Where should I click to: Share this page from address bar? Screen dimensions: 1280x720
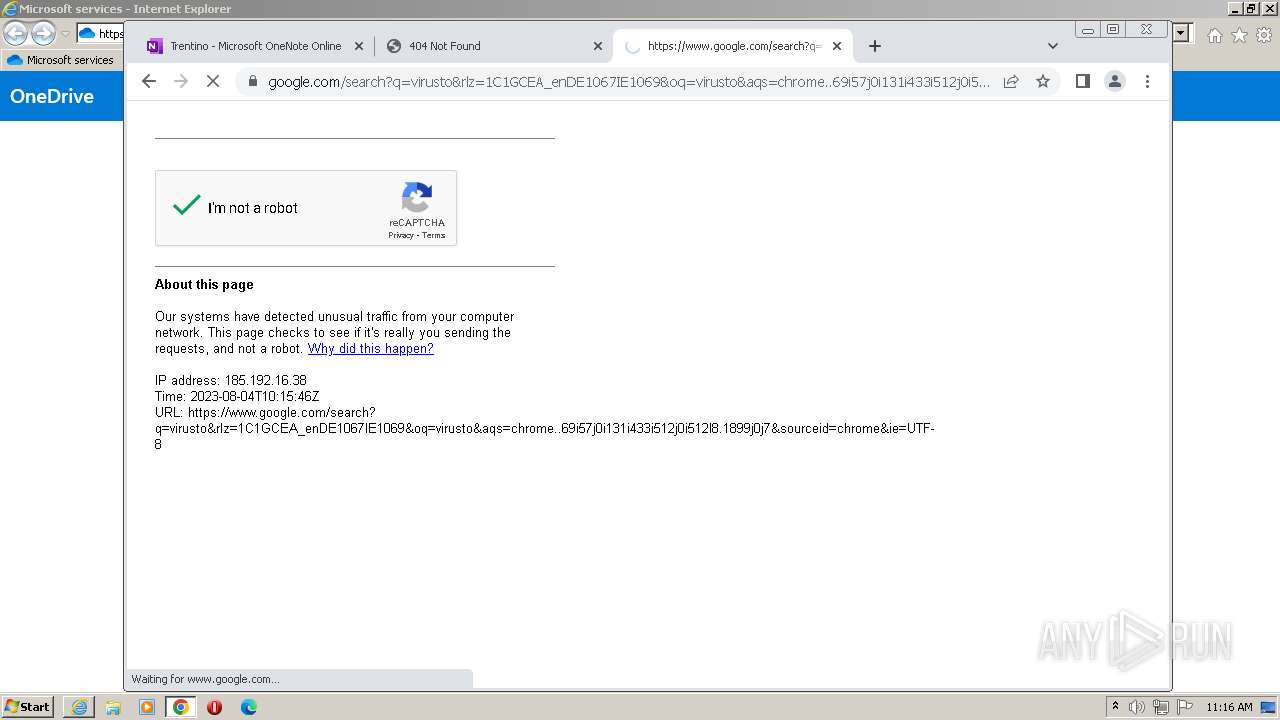[1011, 82]
